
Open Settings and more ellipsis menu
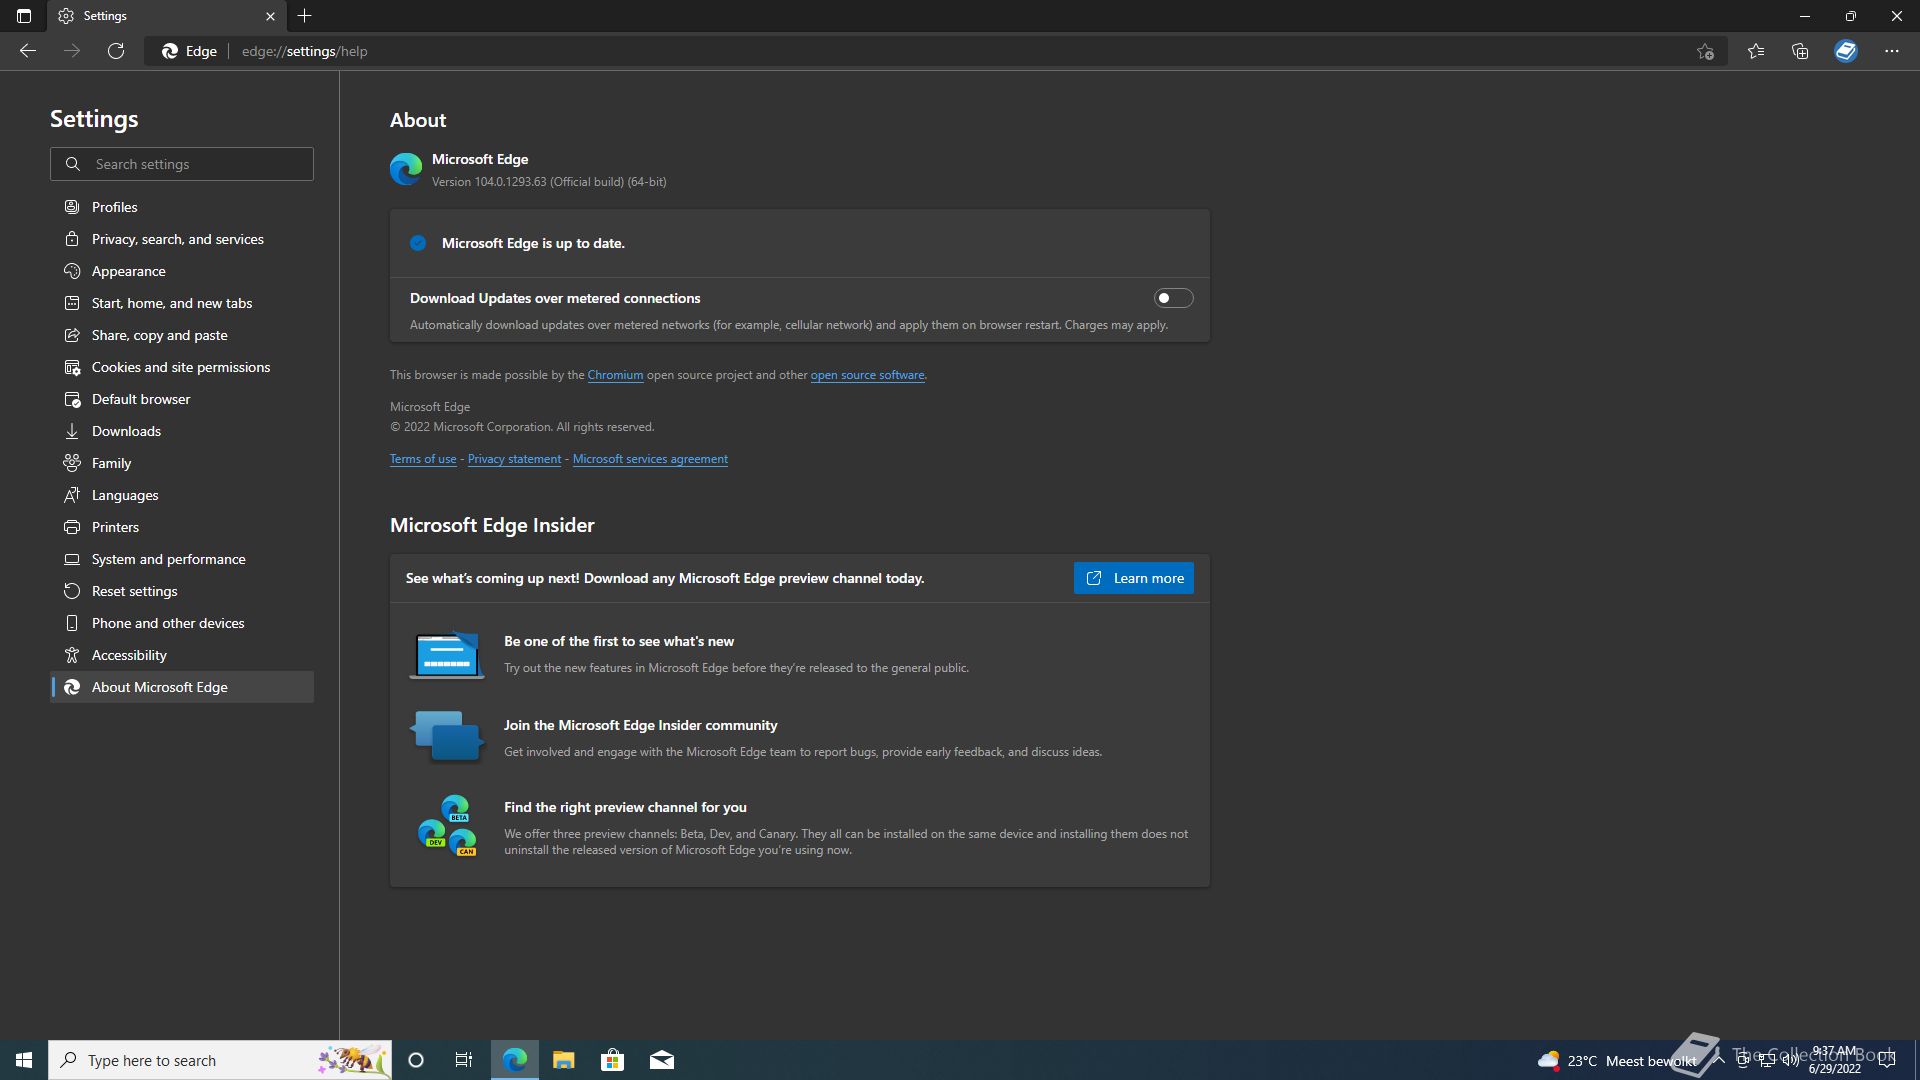(1892, 51)
